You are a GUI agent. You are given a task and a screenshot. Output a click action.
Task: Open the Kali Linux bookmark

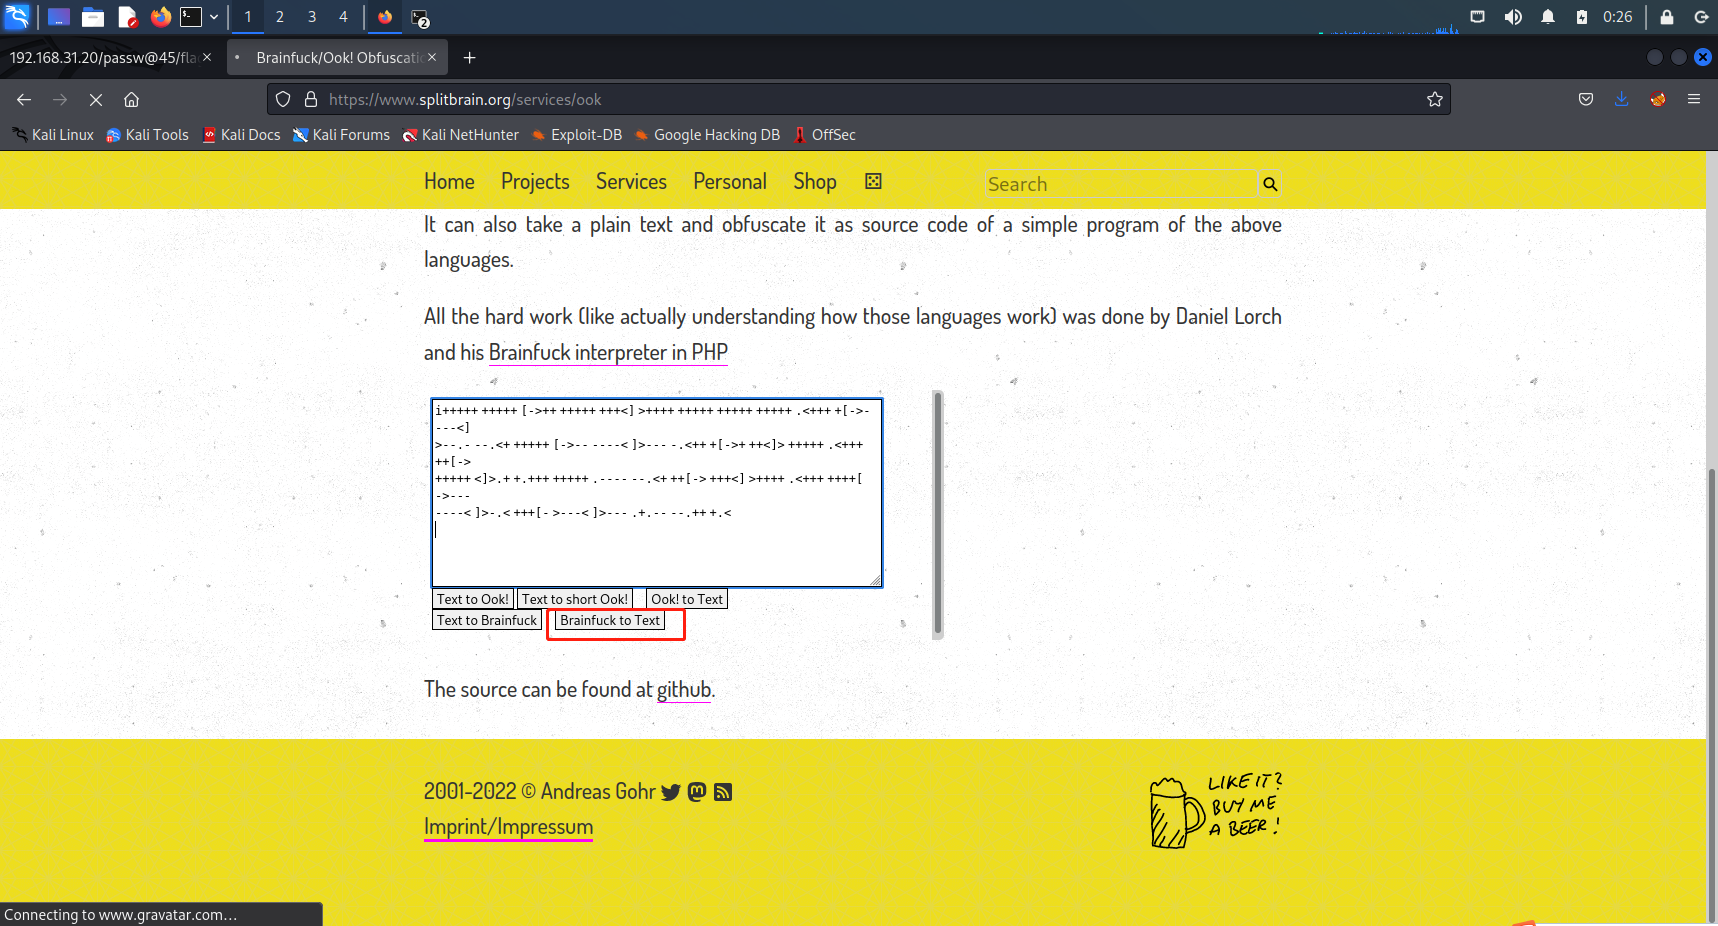[x=53, y=135]
